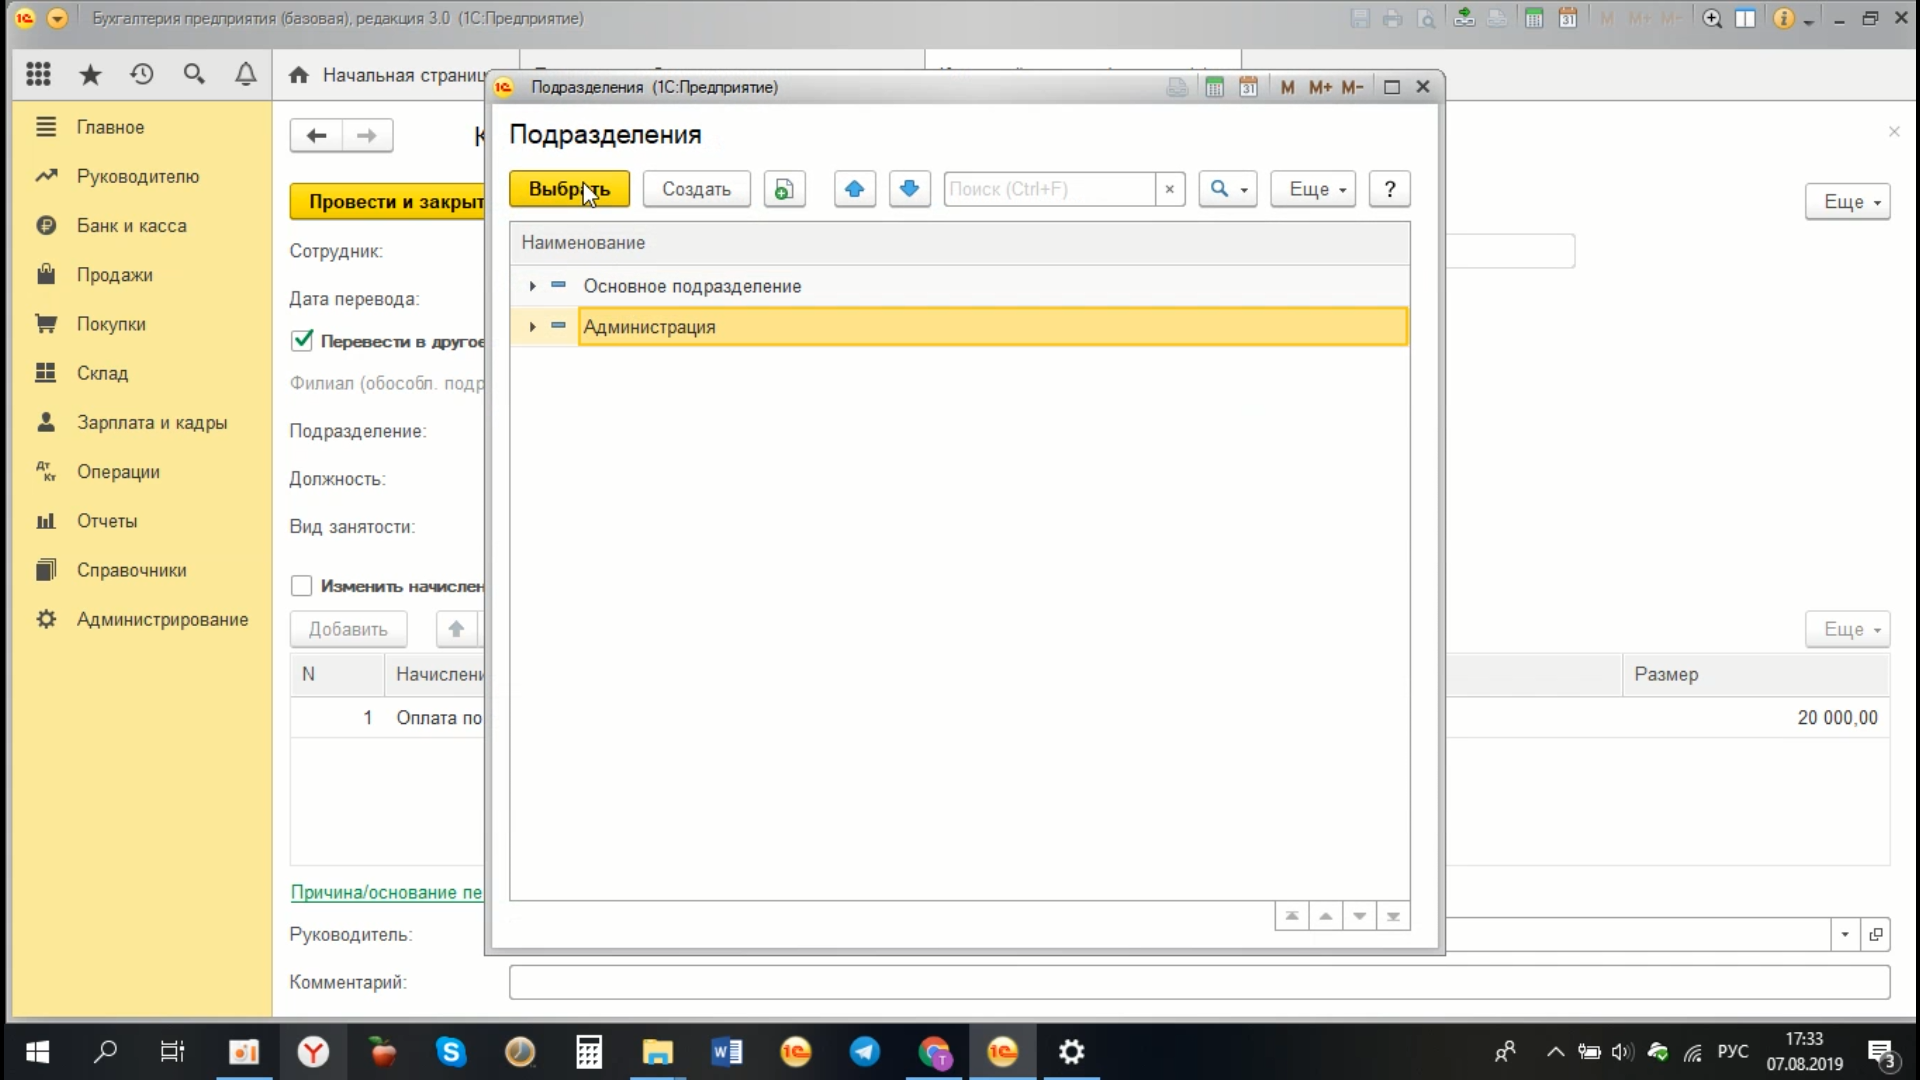
Task: Click the favorites star icon
Action: click(x=90, y=75)
